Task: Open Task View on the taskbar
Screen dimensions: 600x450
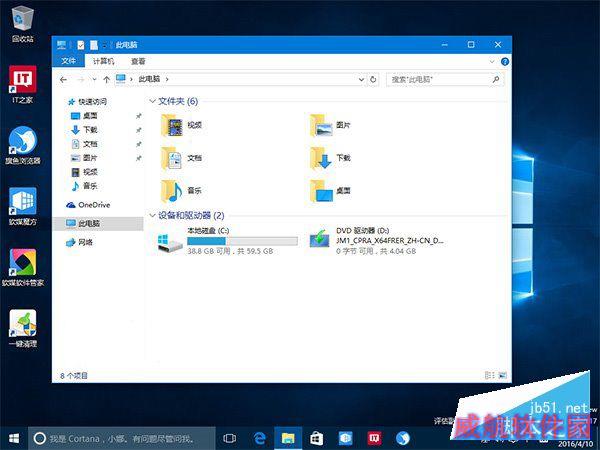Action: click(230, 438)
